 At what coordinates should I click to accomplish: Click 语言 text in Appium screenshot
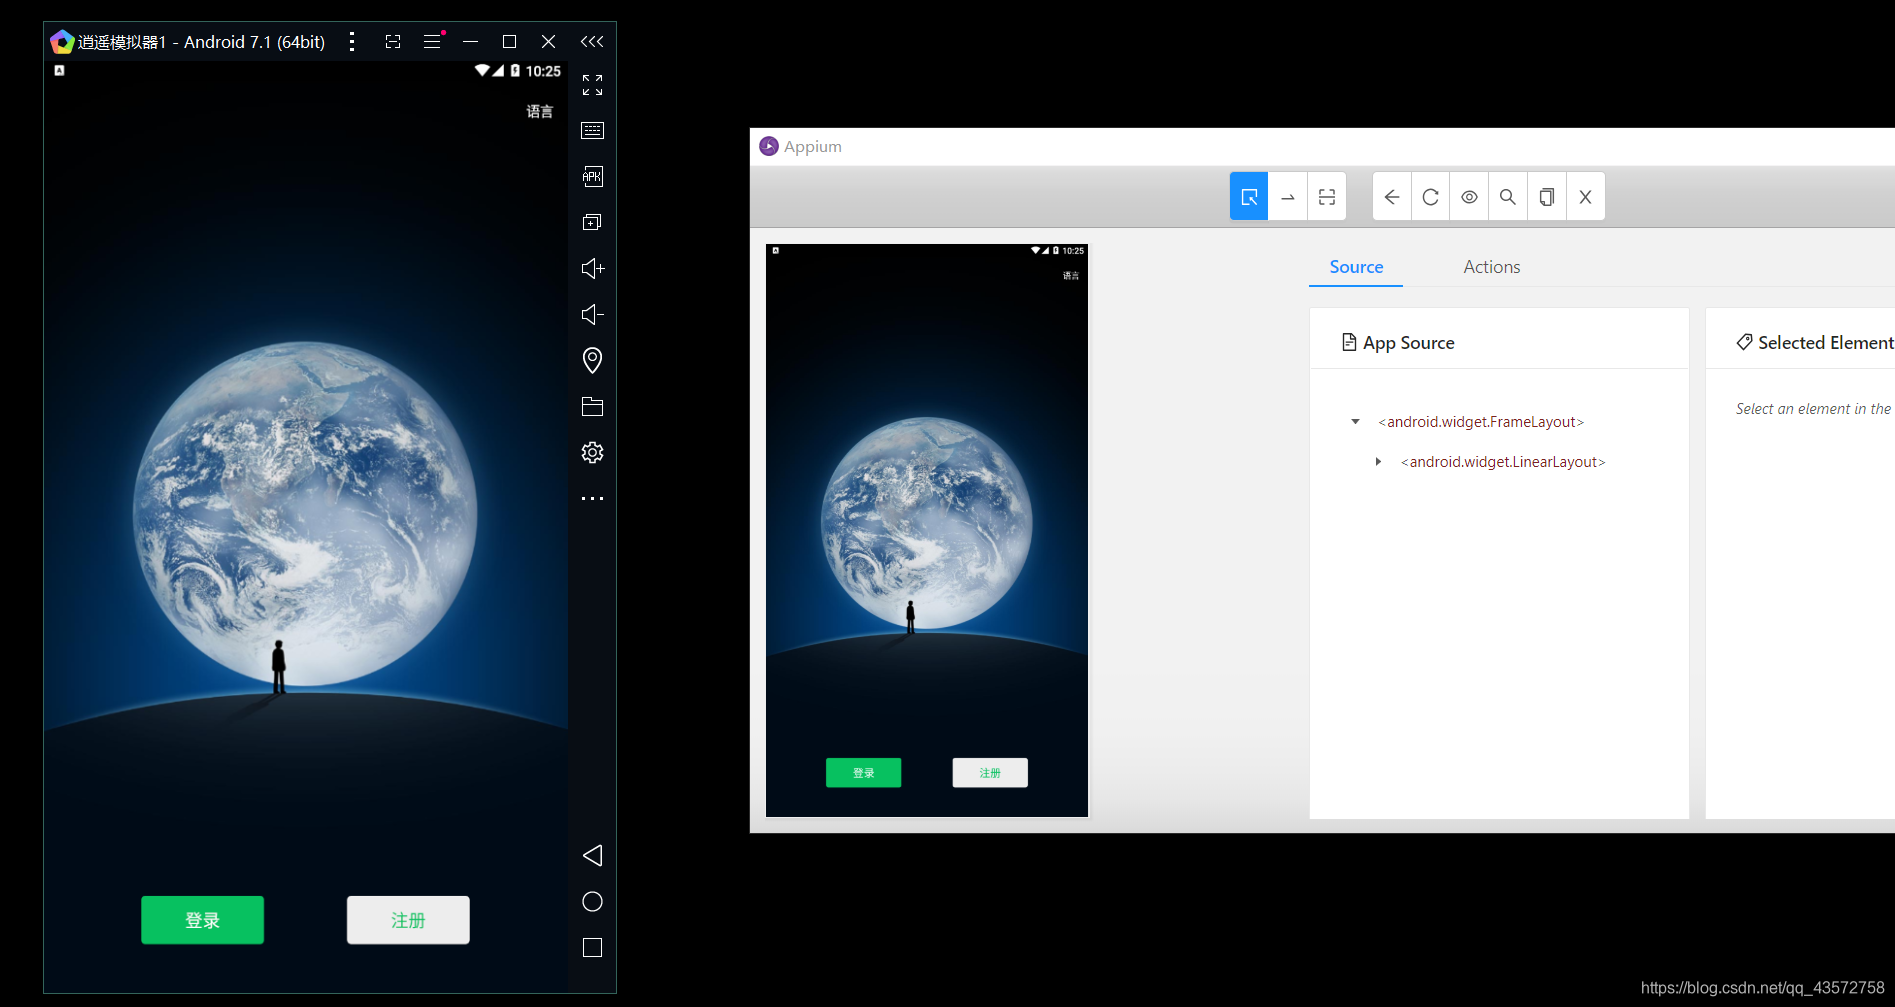(1071, 275)
